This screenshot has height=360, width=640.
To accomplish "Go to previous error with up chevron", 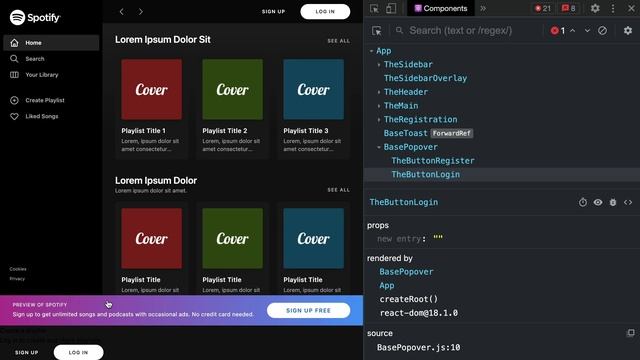I will pyautogui.click(x=573, y=31).
